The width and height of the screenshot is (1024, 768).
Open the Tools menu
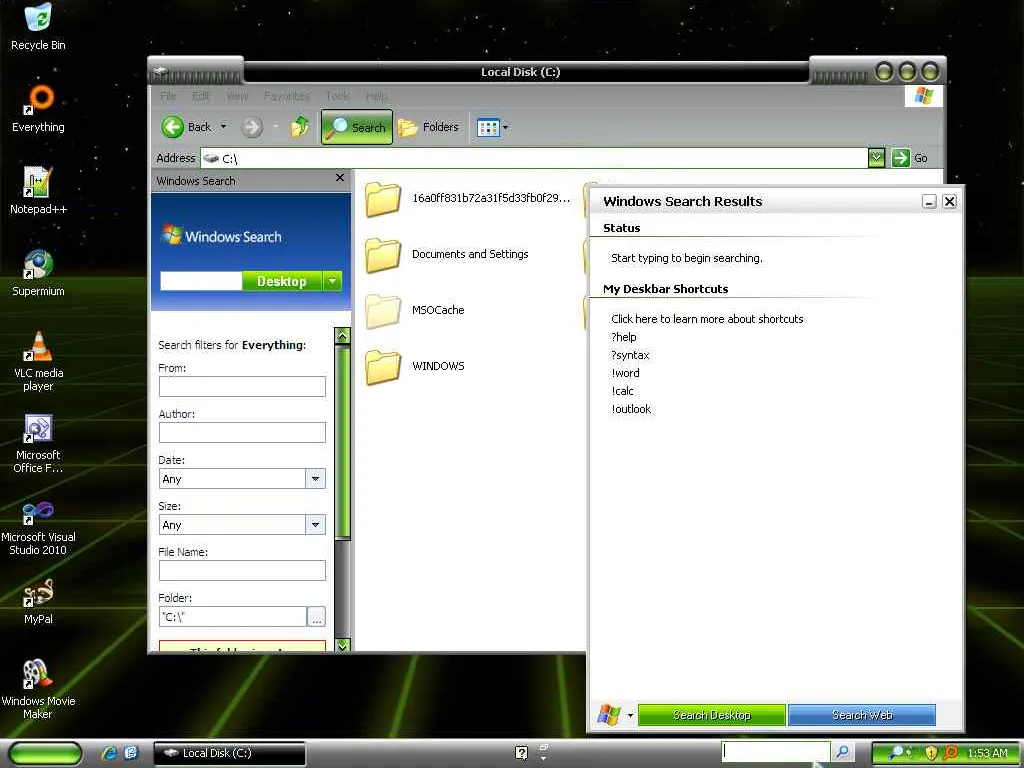click(338, 96)
